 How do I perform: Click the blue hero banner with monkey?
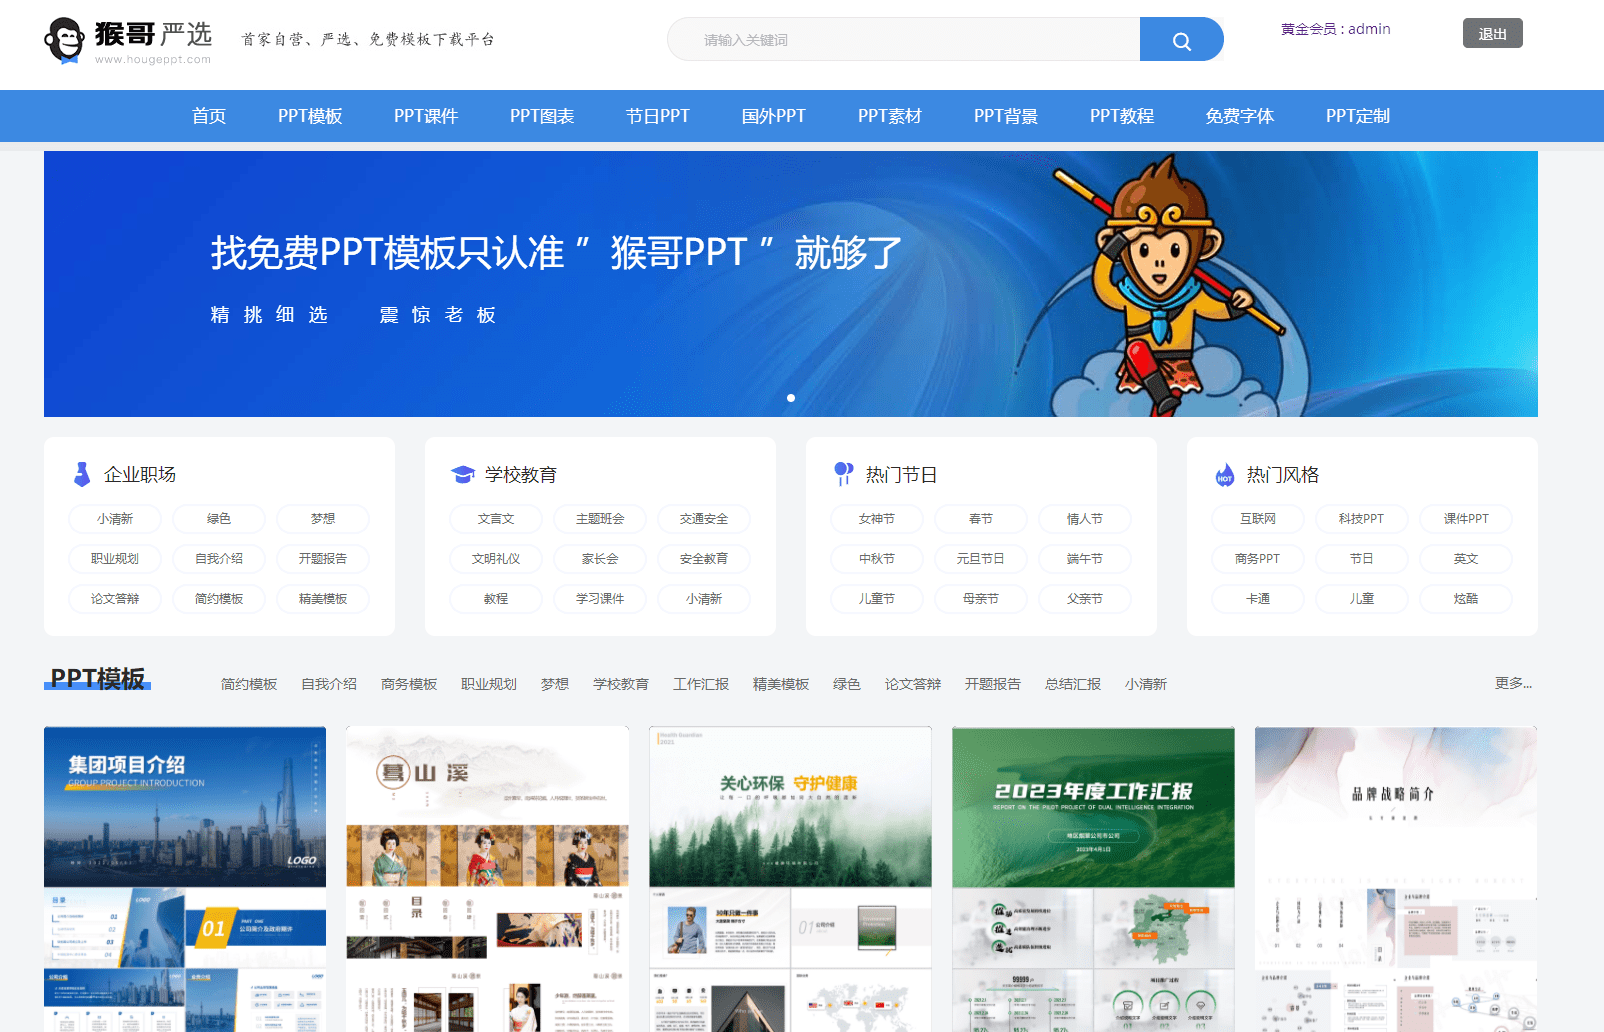click(791, 284)
